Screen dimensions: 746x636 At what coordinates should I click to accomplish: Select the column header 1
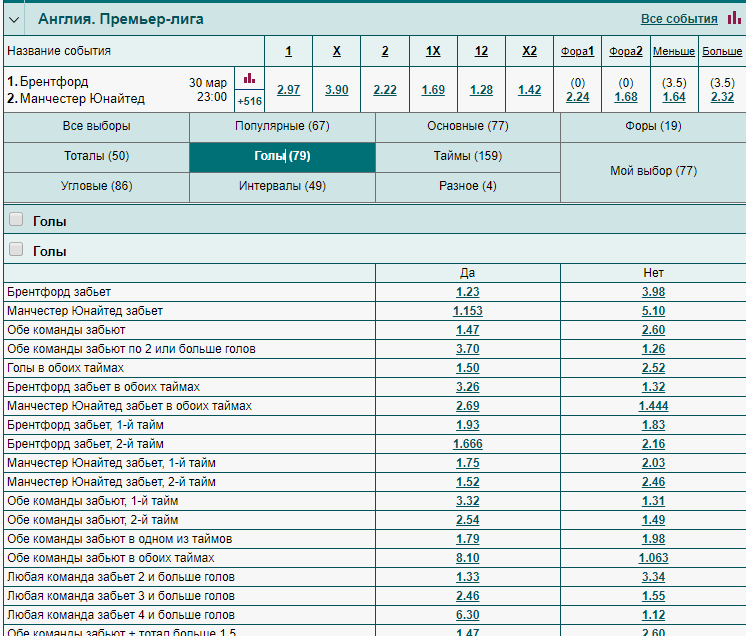point(288,51)
